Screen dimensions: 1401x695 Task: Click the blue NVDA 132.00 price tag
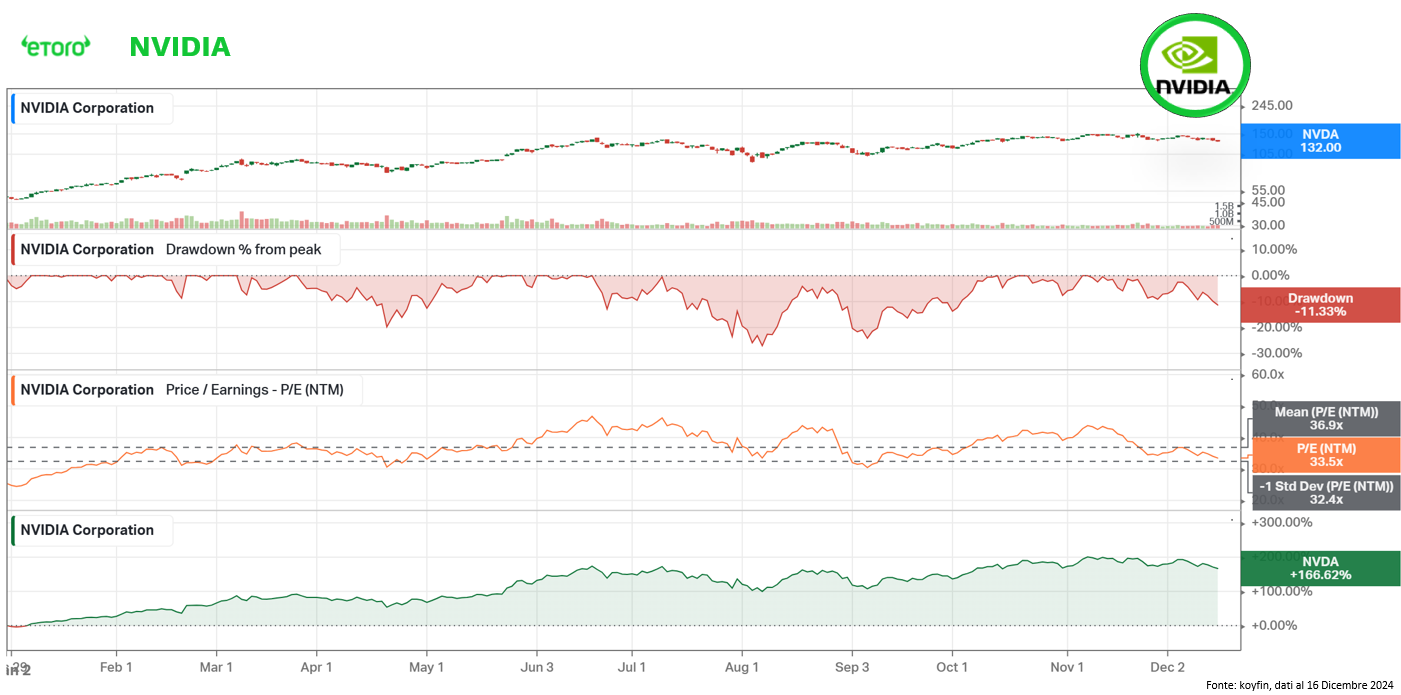[x=1320, y=141]
